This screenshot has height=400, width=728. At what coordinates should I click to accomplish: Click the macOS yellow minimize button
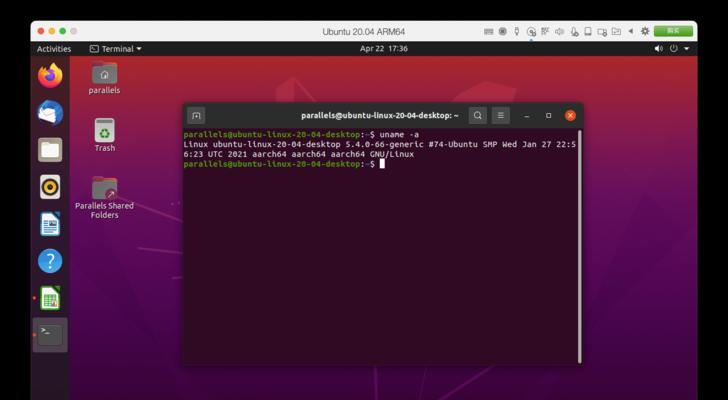(x=52, y=31)
